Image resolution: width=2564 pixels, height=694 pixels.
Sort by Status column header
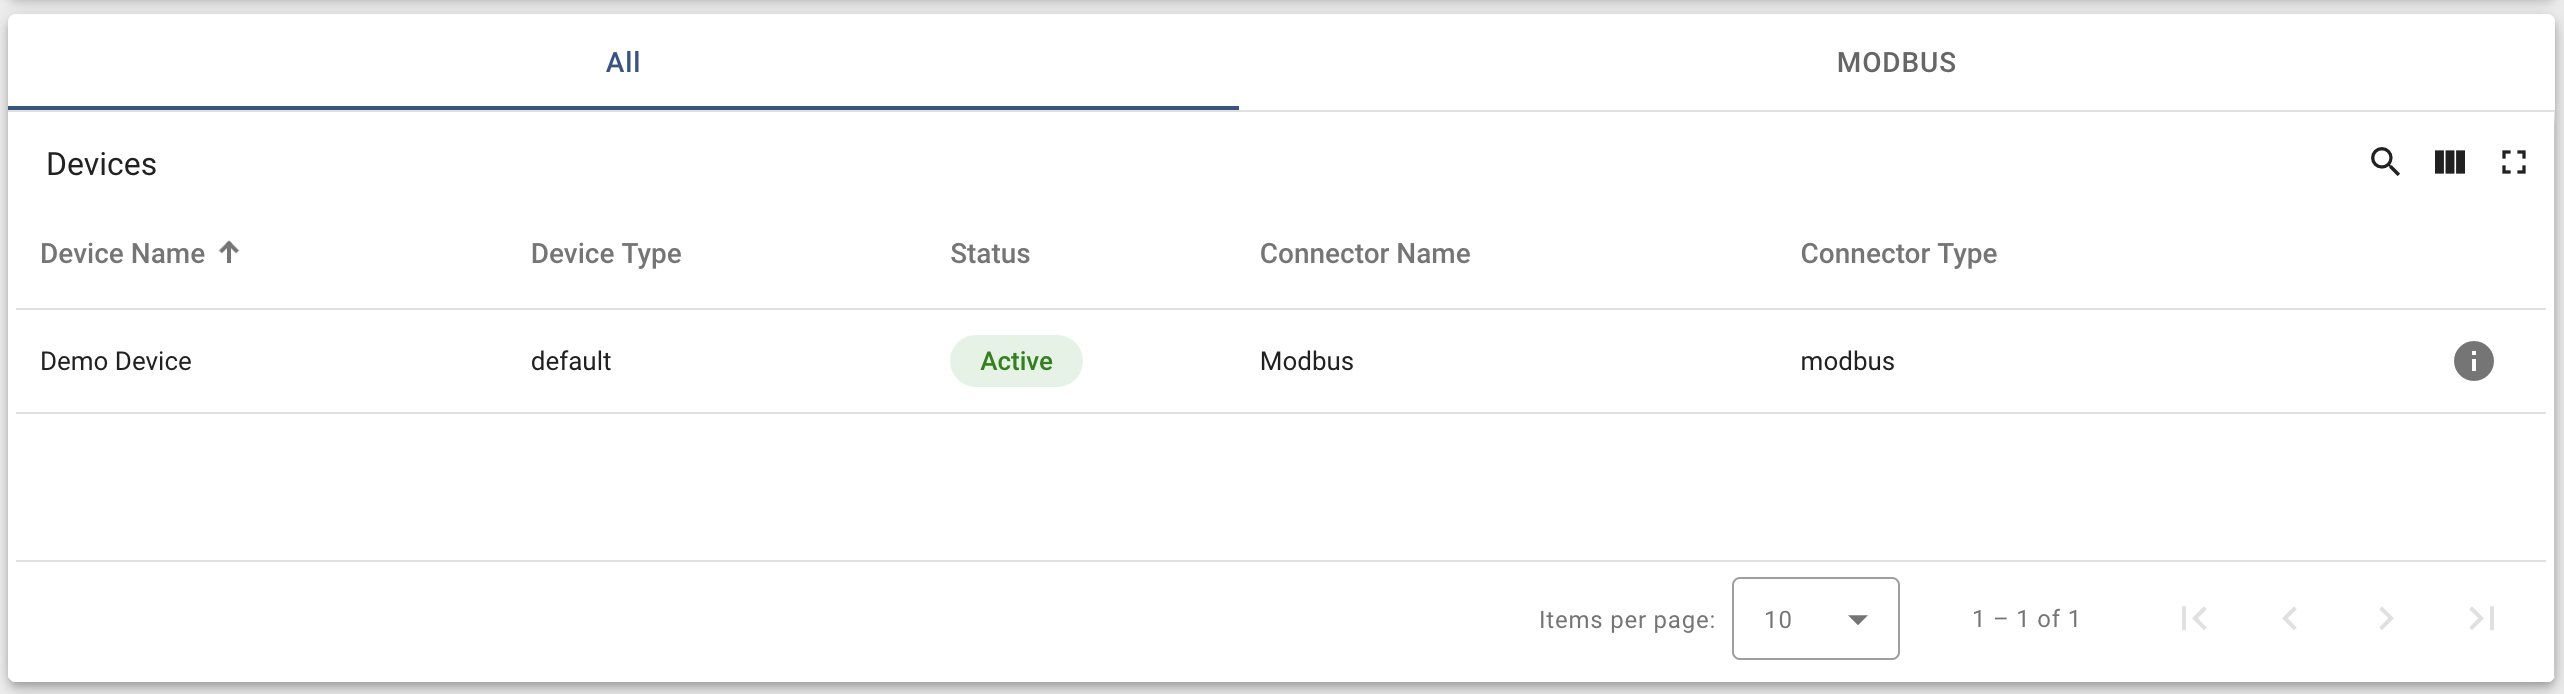coord(990,254)
